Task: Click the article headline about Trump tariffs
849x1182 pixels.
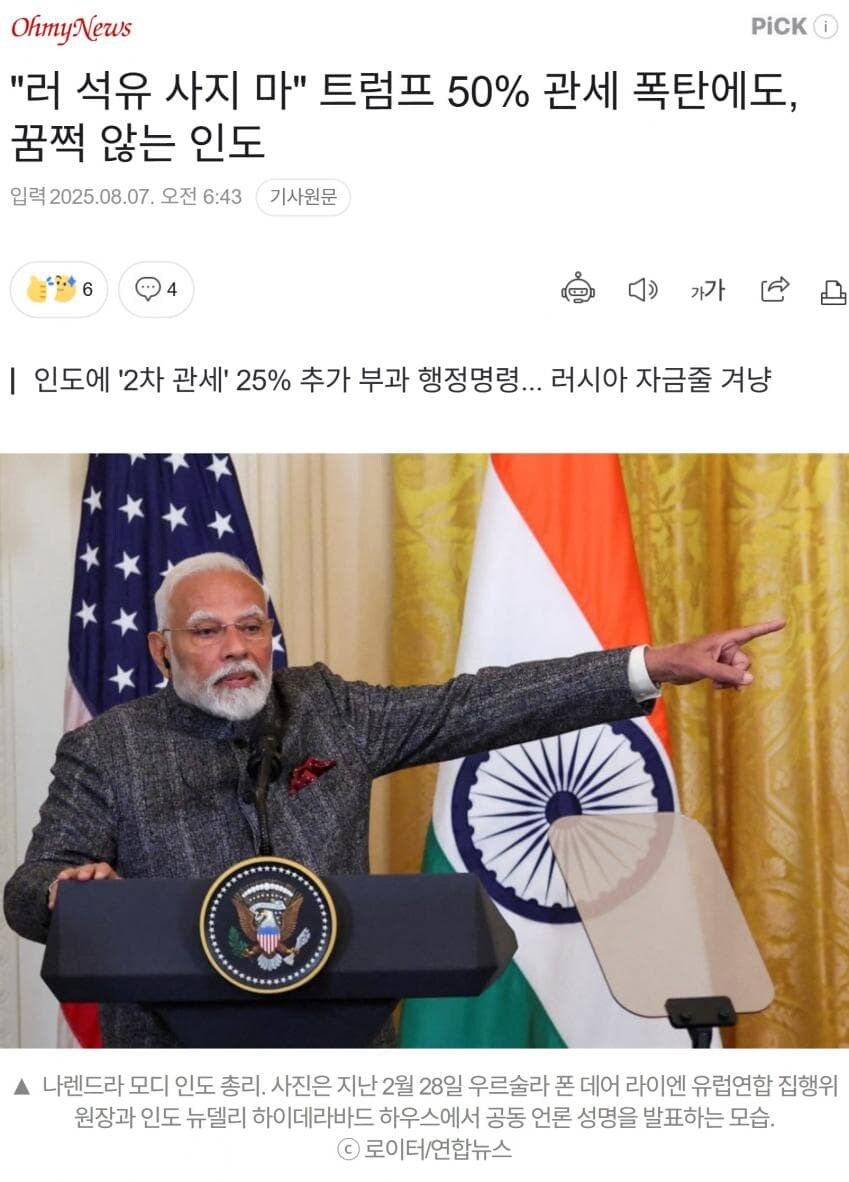Action: point(403,117)
